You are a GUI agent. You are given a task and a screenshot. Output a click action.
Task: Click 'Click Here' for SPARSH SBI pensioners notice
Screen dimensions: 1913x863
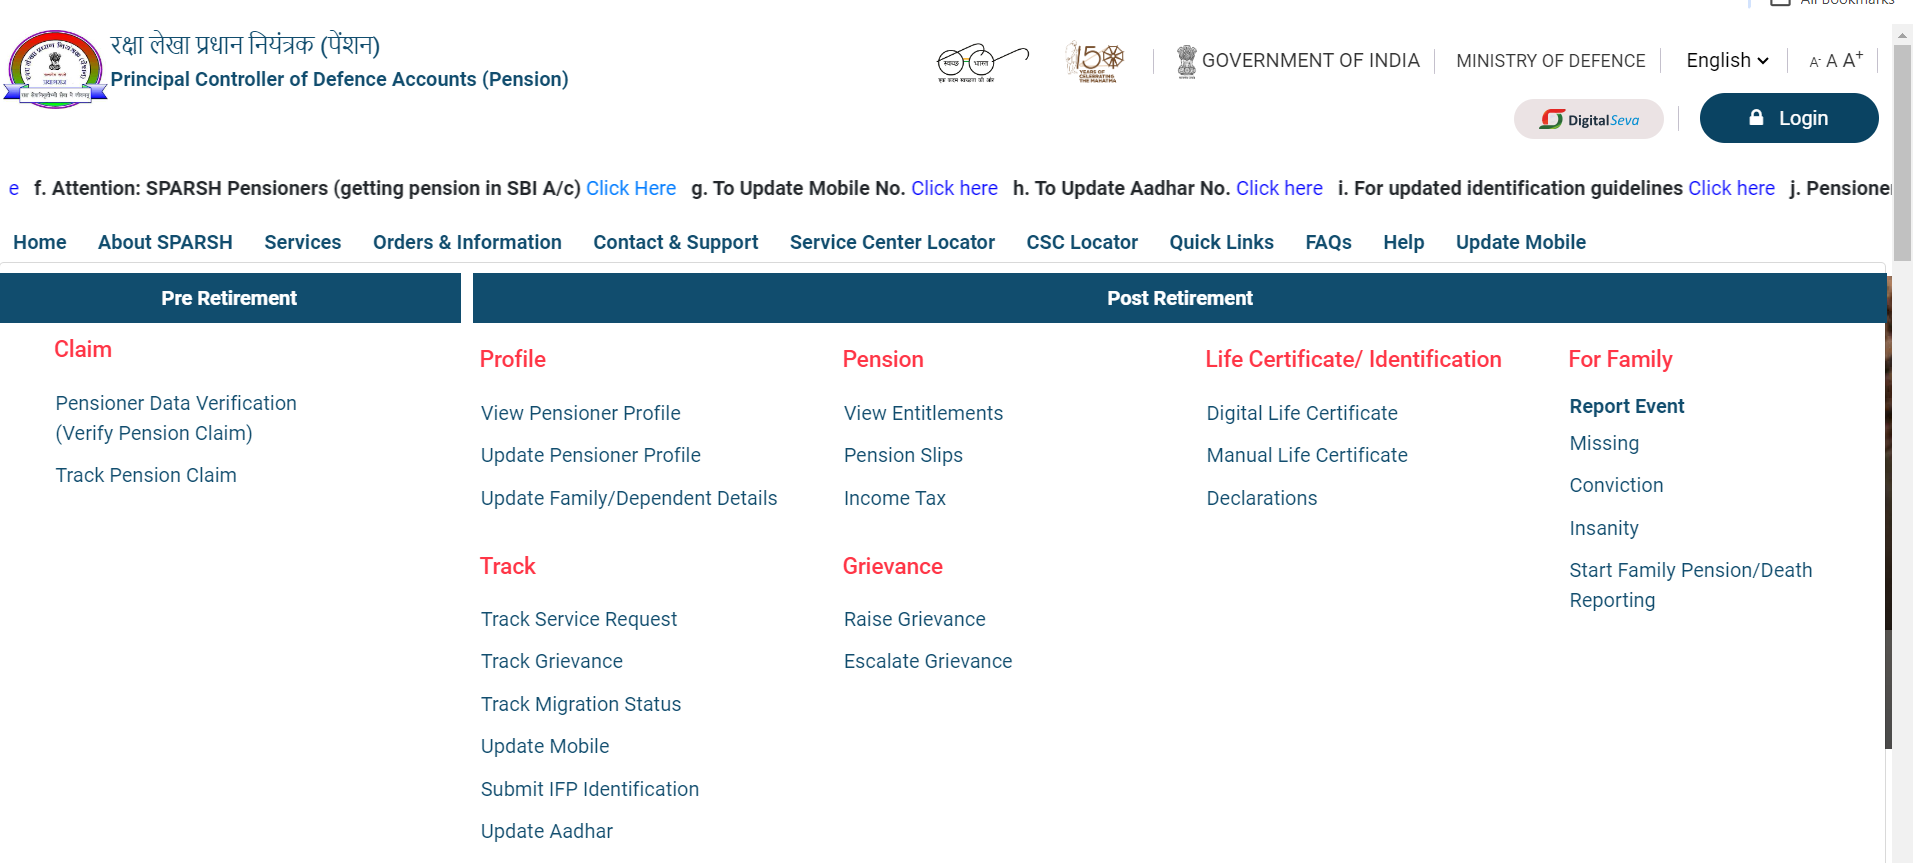[x=630, y=188]
